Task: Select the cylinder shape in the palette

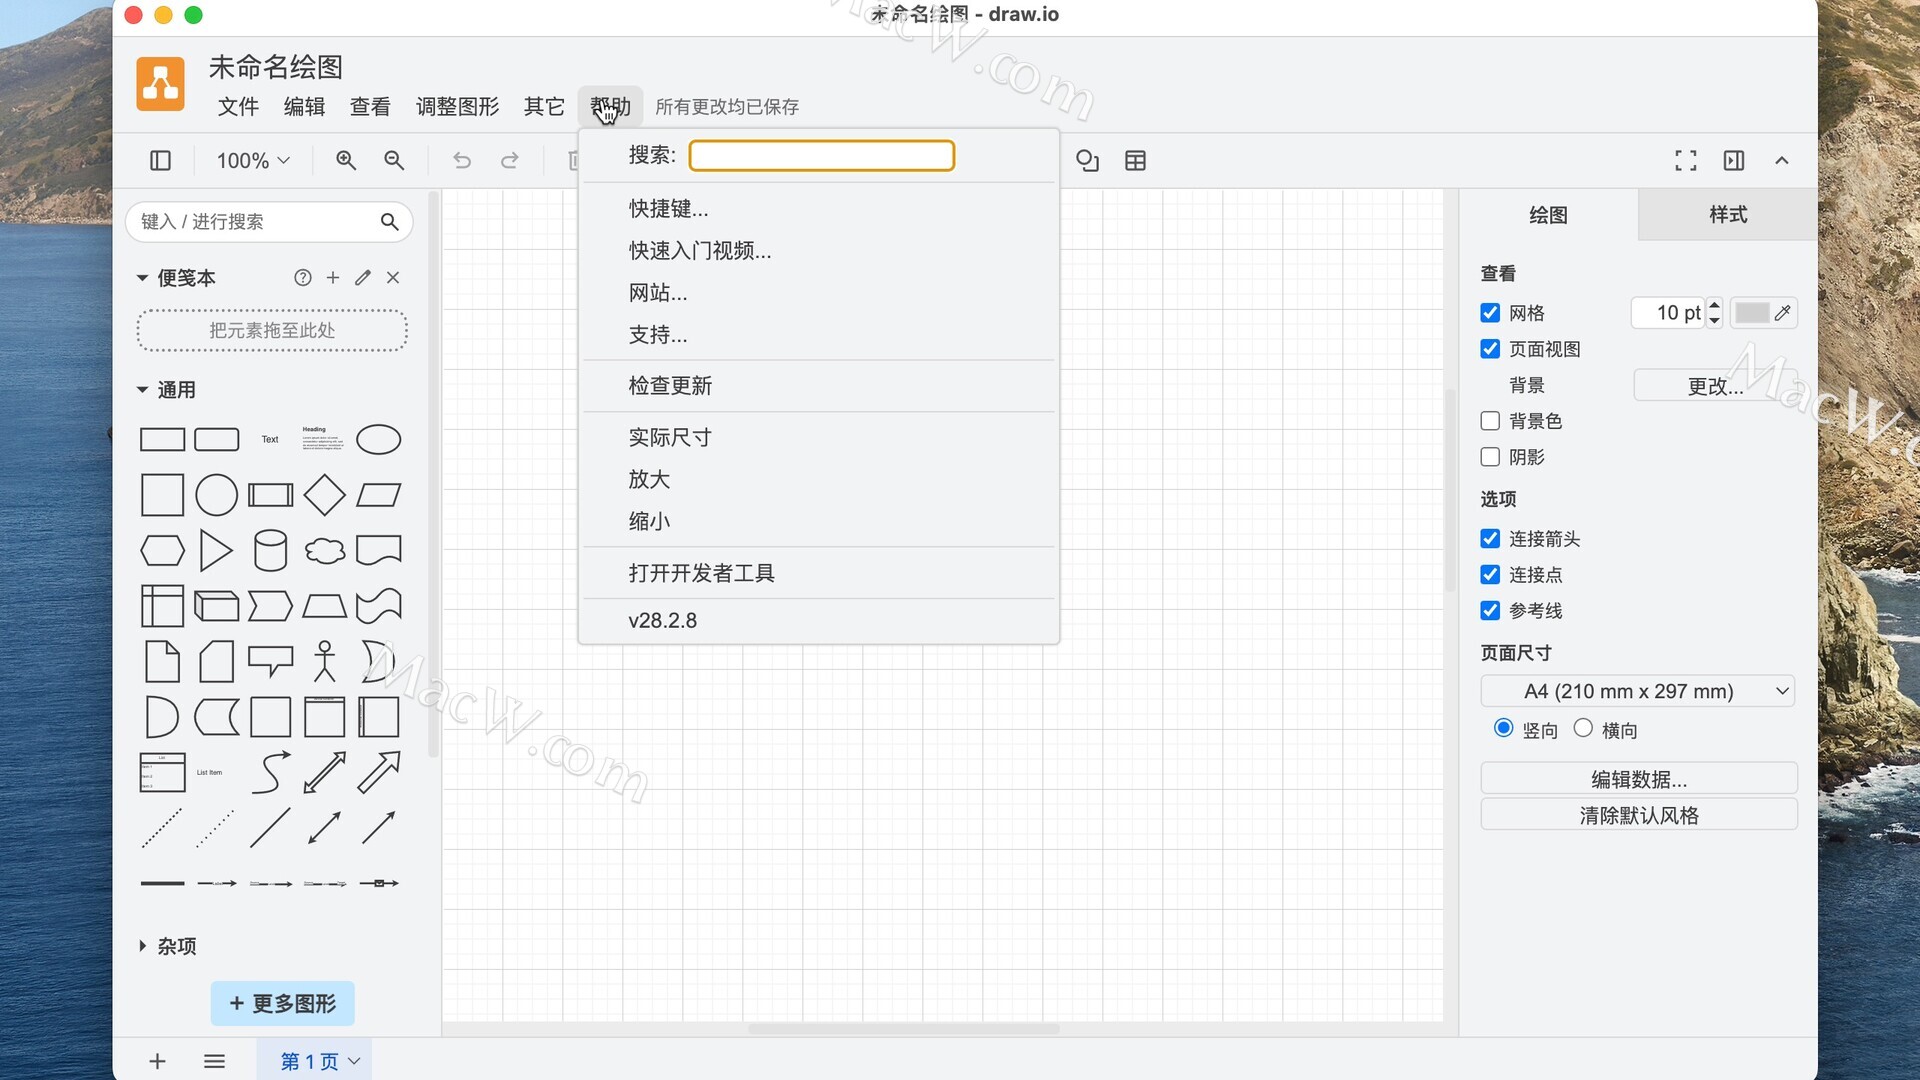Action: 270,550
